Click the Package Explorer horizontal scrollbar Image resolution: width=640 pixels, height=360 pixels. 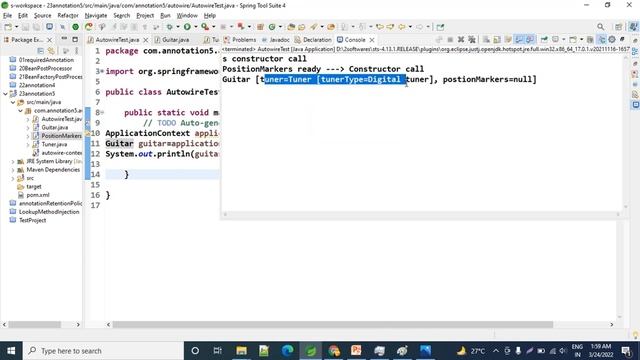click(x=35, y=324)
